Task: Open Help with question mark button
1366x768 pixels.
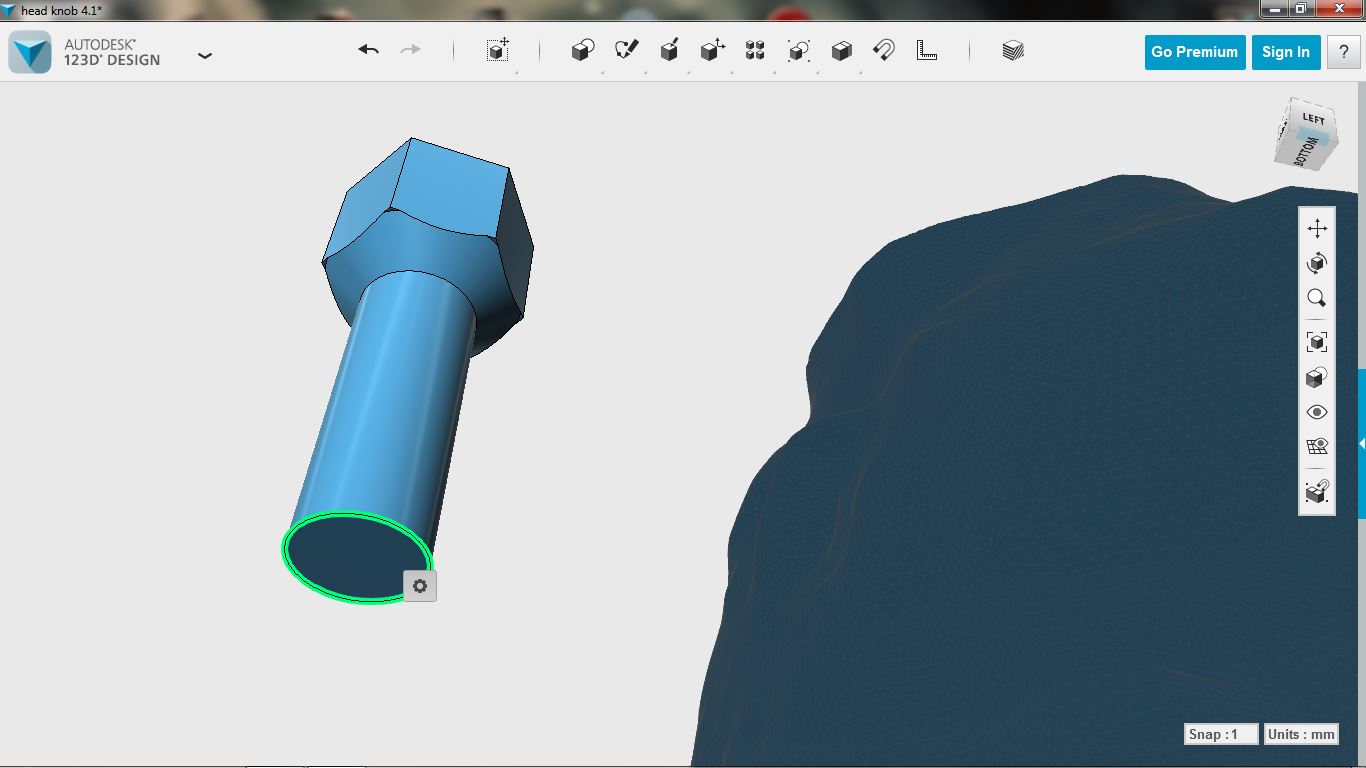Action: pos(1343,52)
